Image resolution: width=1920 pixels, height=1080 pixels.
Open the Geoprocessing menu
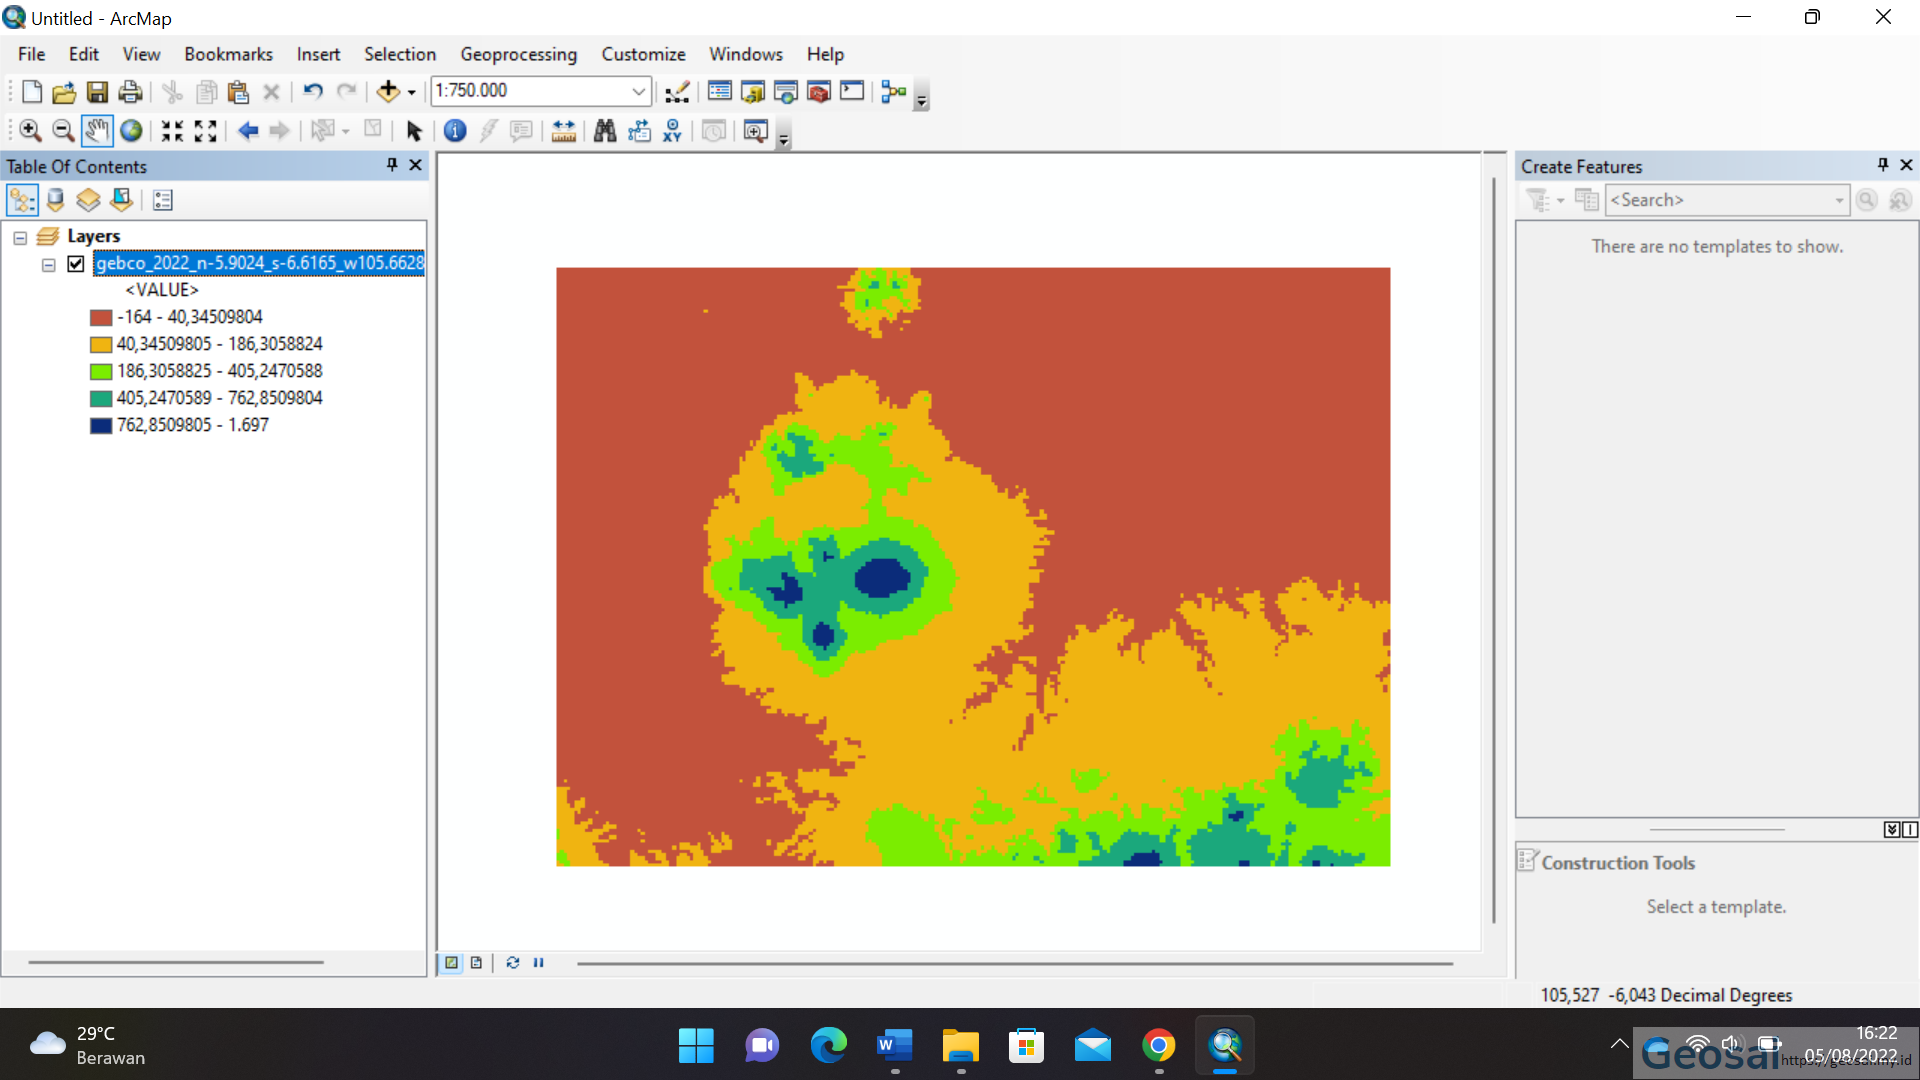[519, 54]
